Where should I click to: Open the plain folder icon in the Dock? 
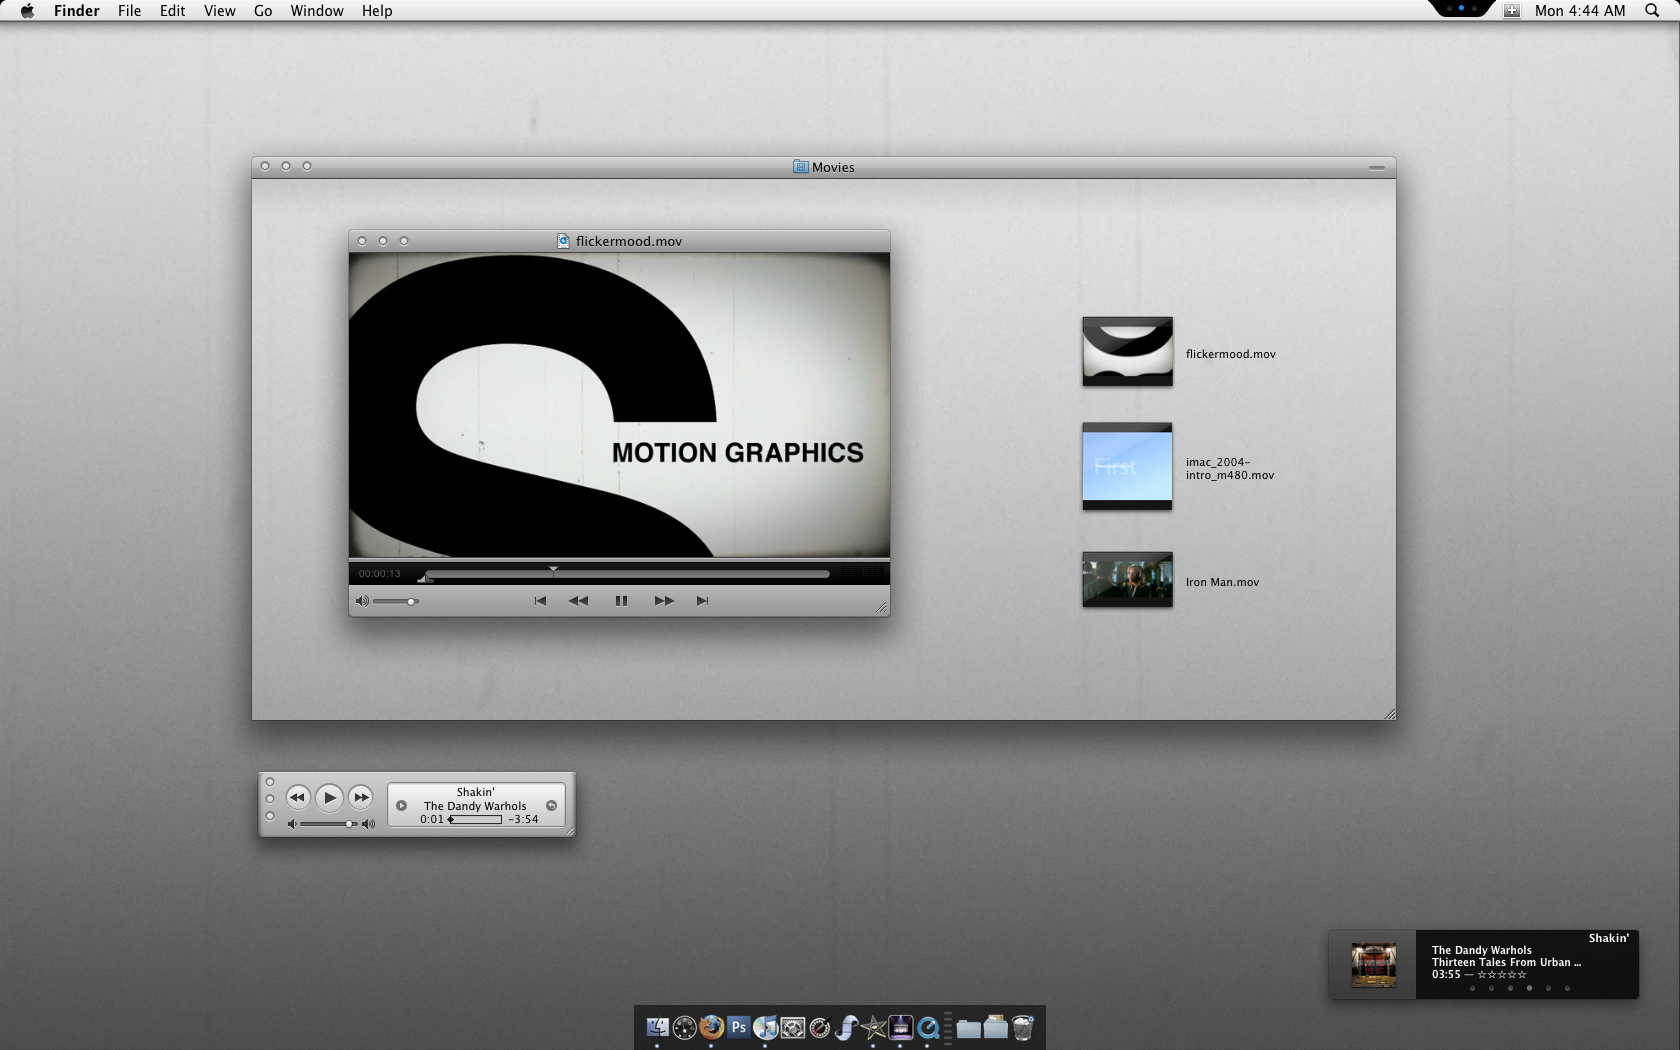point(968,1027)
